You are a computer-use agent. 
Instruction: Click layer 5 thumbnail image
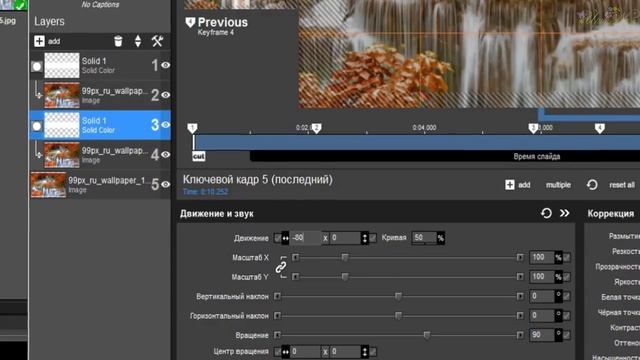tap(48, 185)
